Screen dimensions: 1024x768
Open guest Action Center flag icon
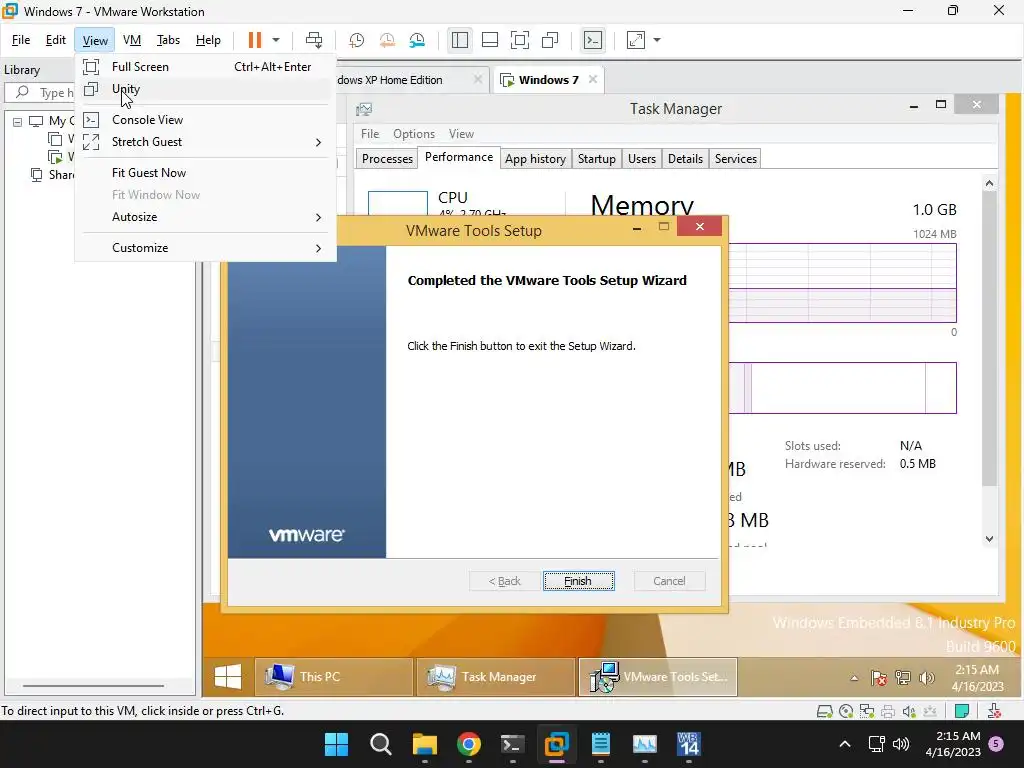878,678
